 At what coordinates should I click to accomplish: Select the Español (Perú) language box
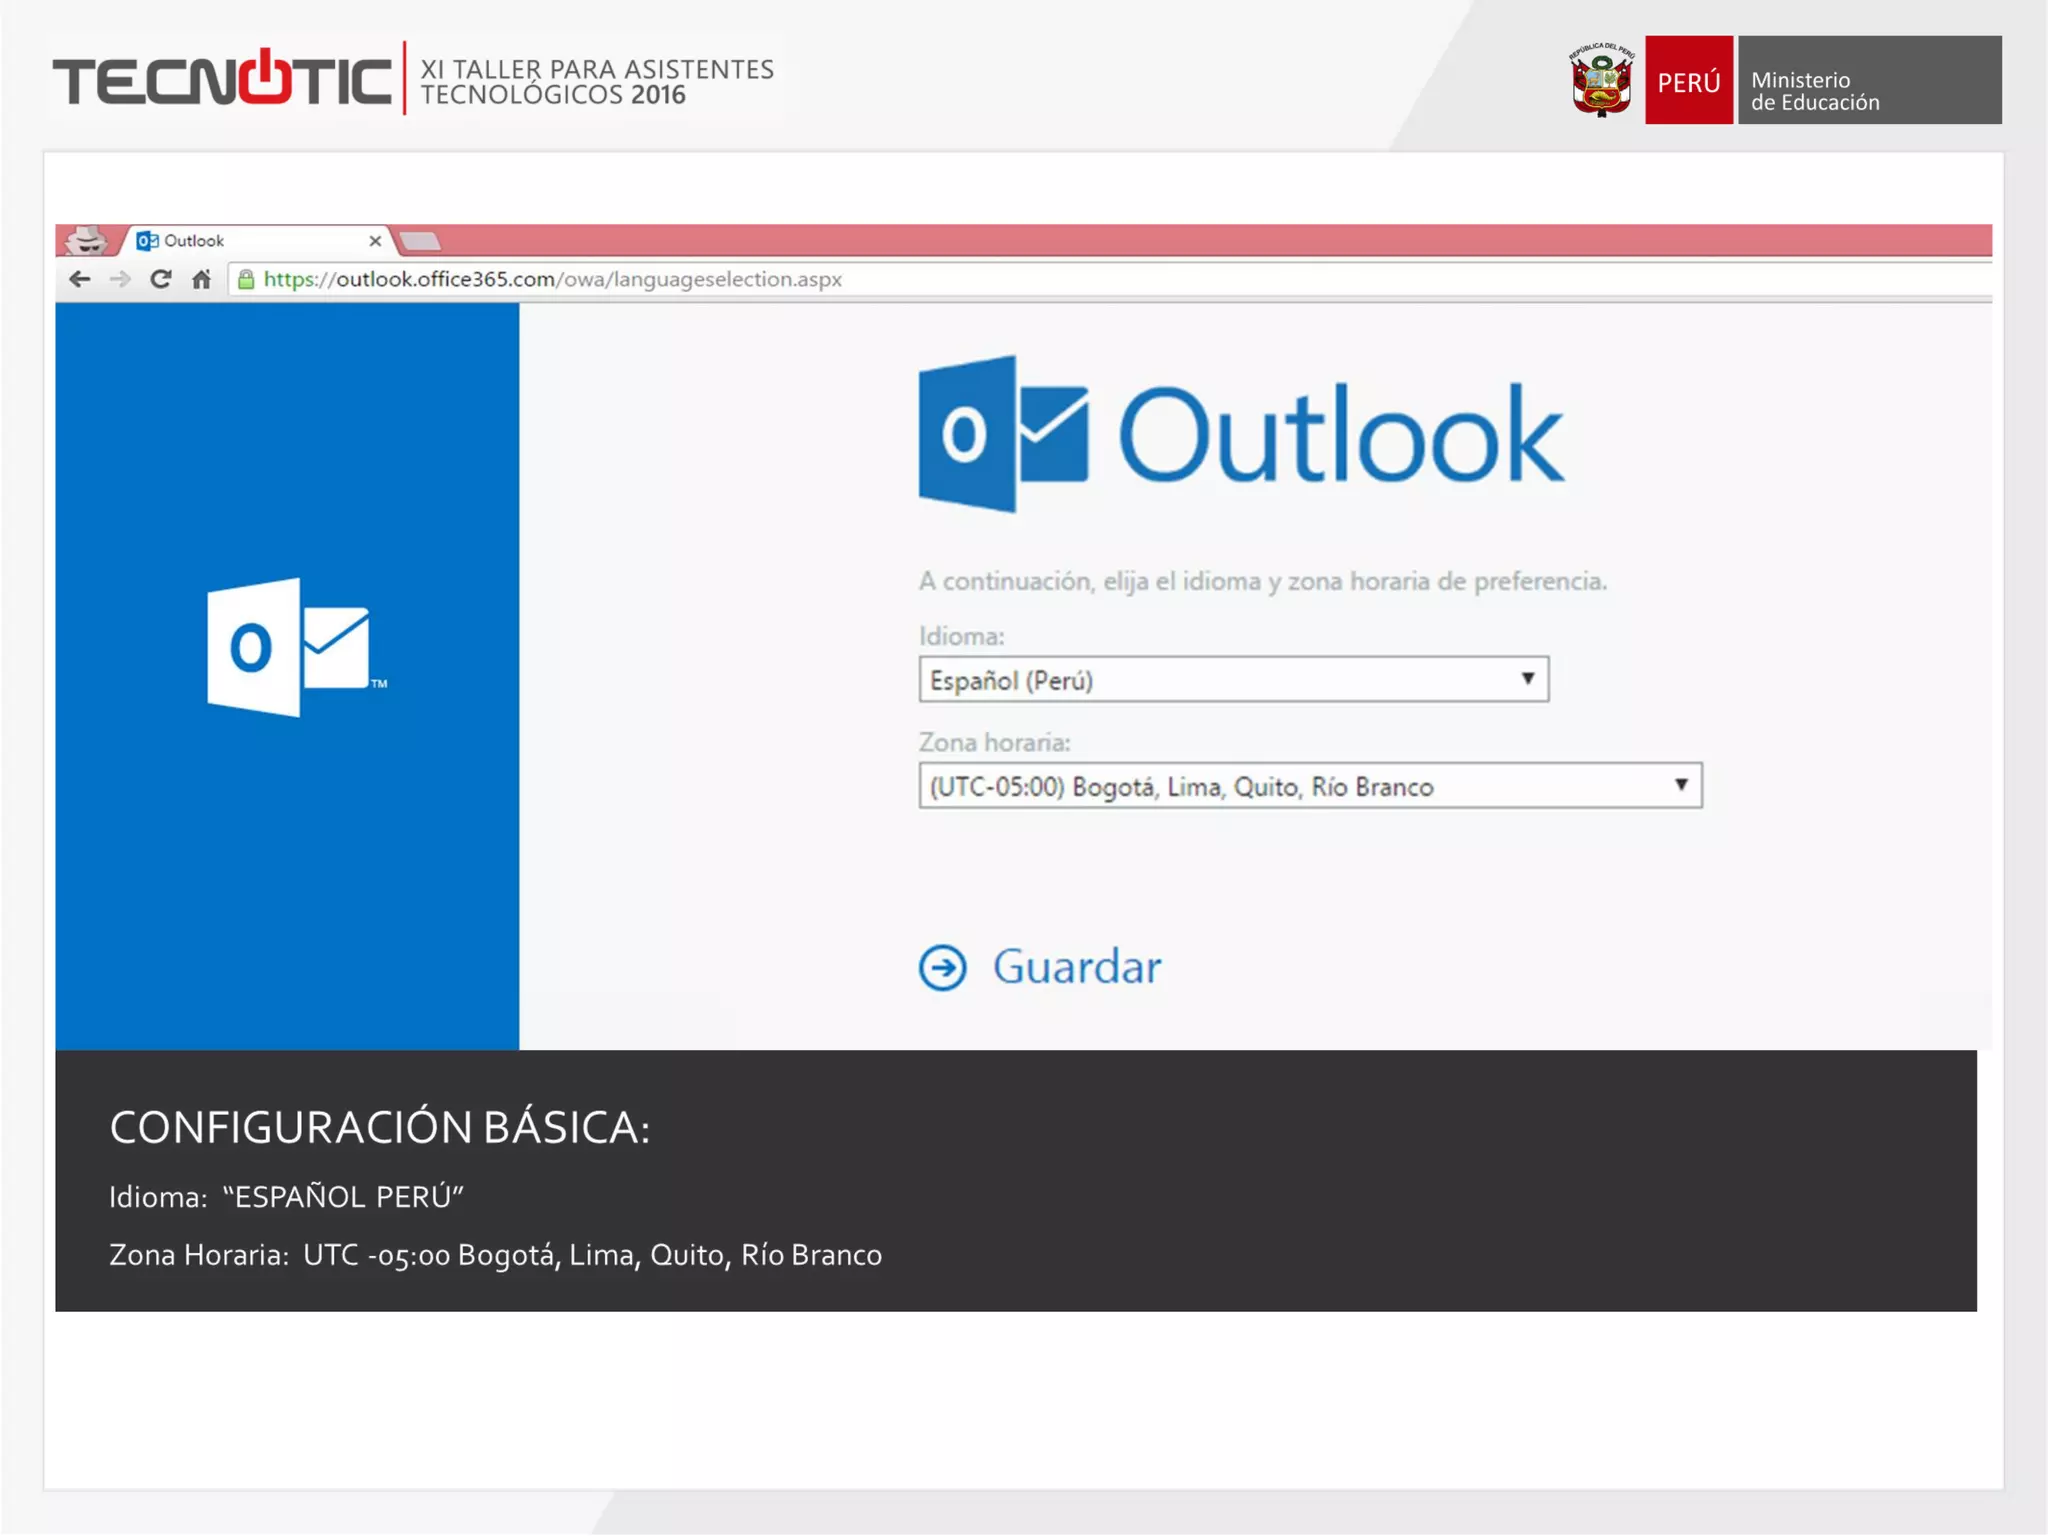(x=1200, y=680)
